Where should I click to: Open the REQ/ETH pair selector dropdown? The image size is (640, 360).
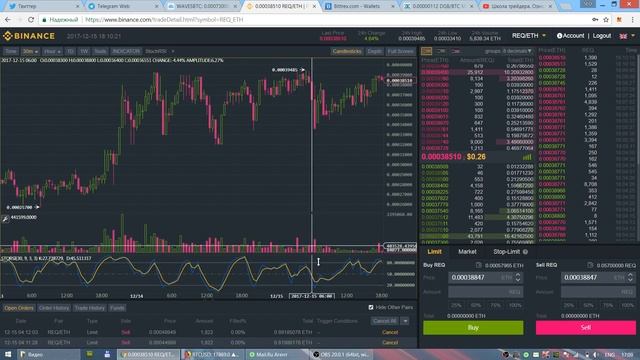[529, 36]
